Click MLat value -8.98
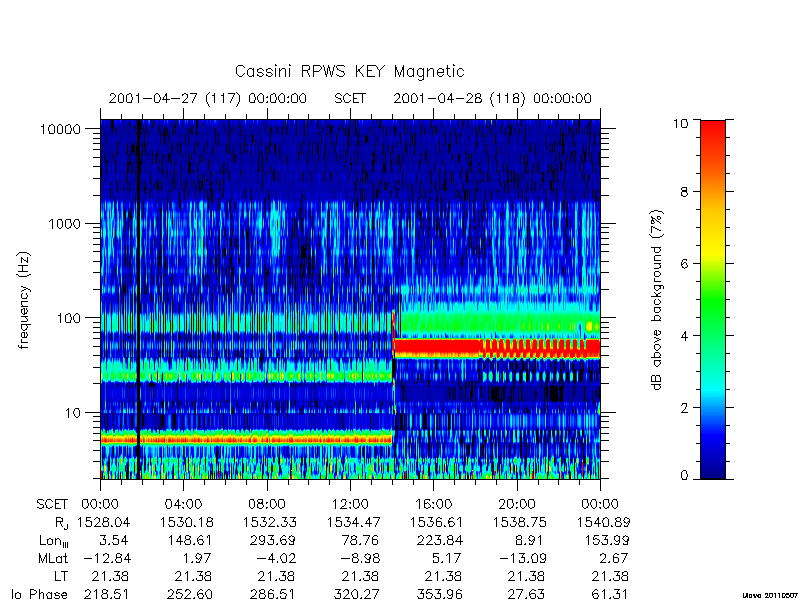The height and width of the screenshot is (600, 800). (x=361, y=558)
